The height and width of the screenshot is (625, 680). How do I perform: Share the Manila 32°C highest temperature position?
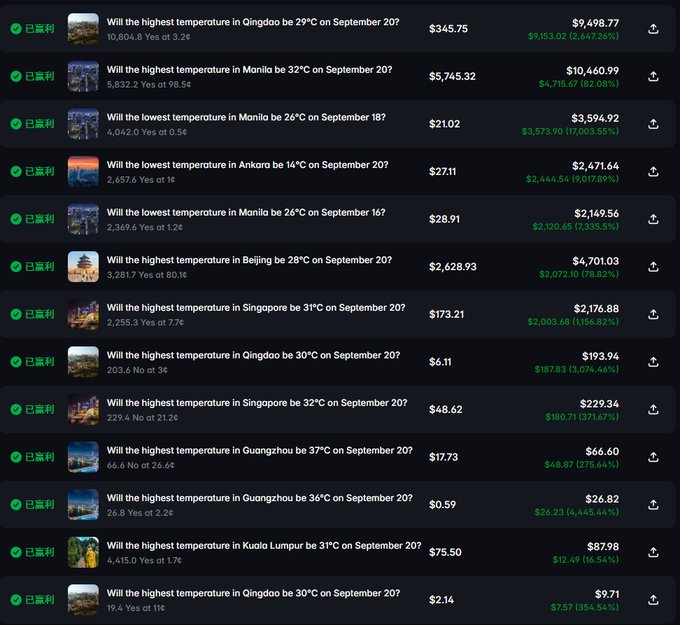(x=653, y=76)
